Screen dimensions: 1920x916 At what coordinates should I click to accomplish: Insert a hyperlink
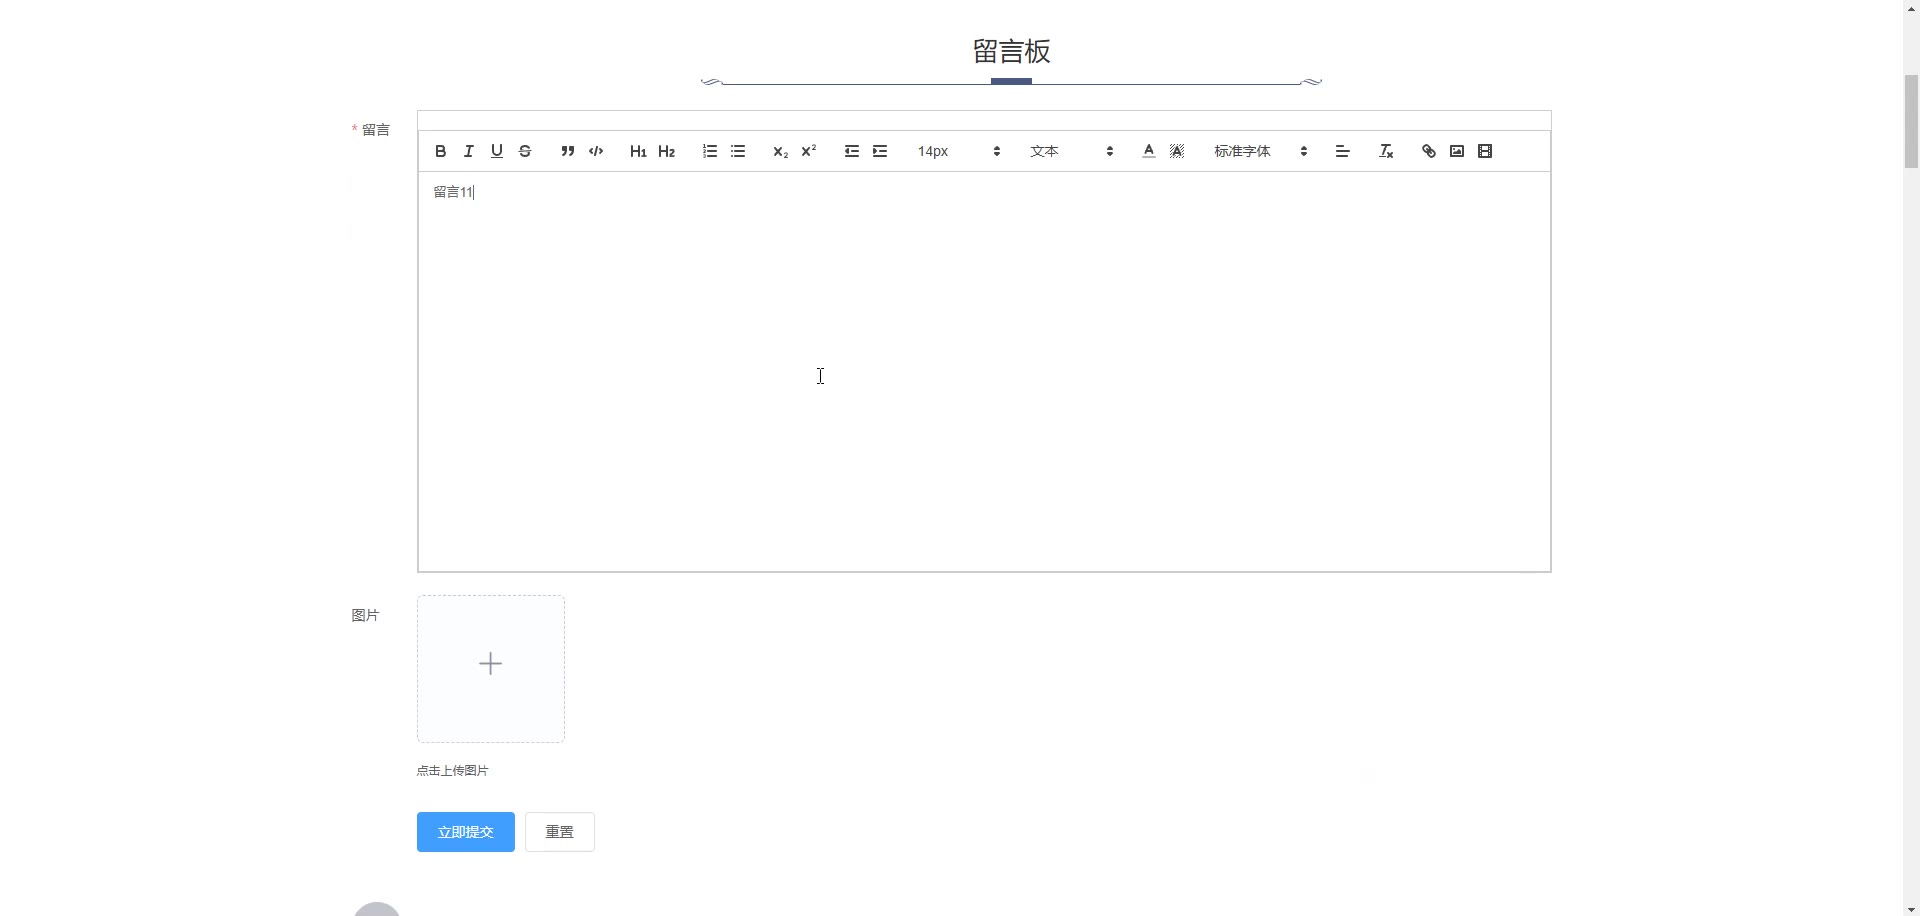pos(1428,151)
